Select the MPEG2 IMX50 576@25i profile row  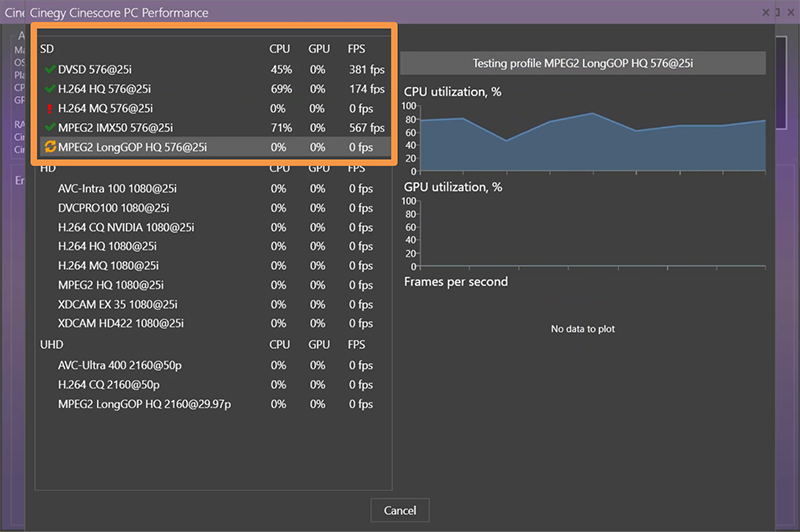[x=215, y=128]
